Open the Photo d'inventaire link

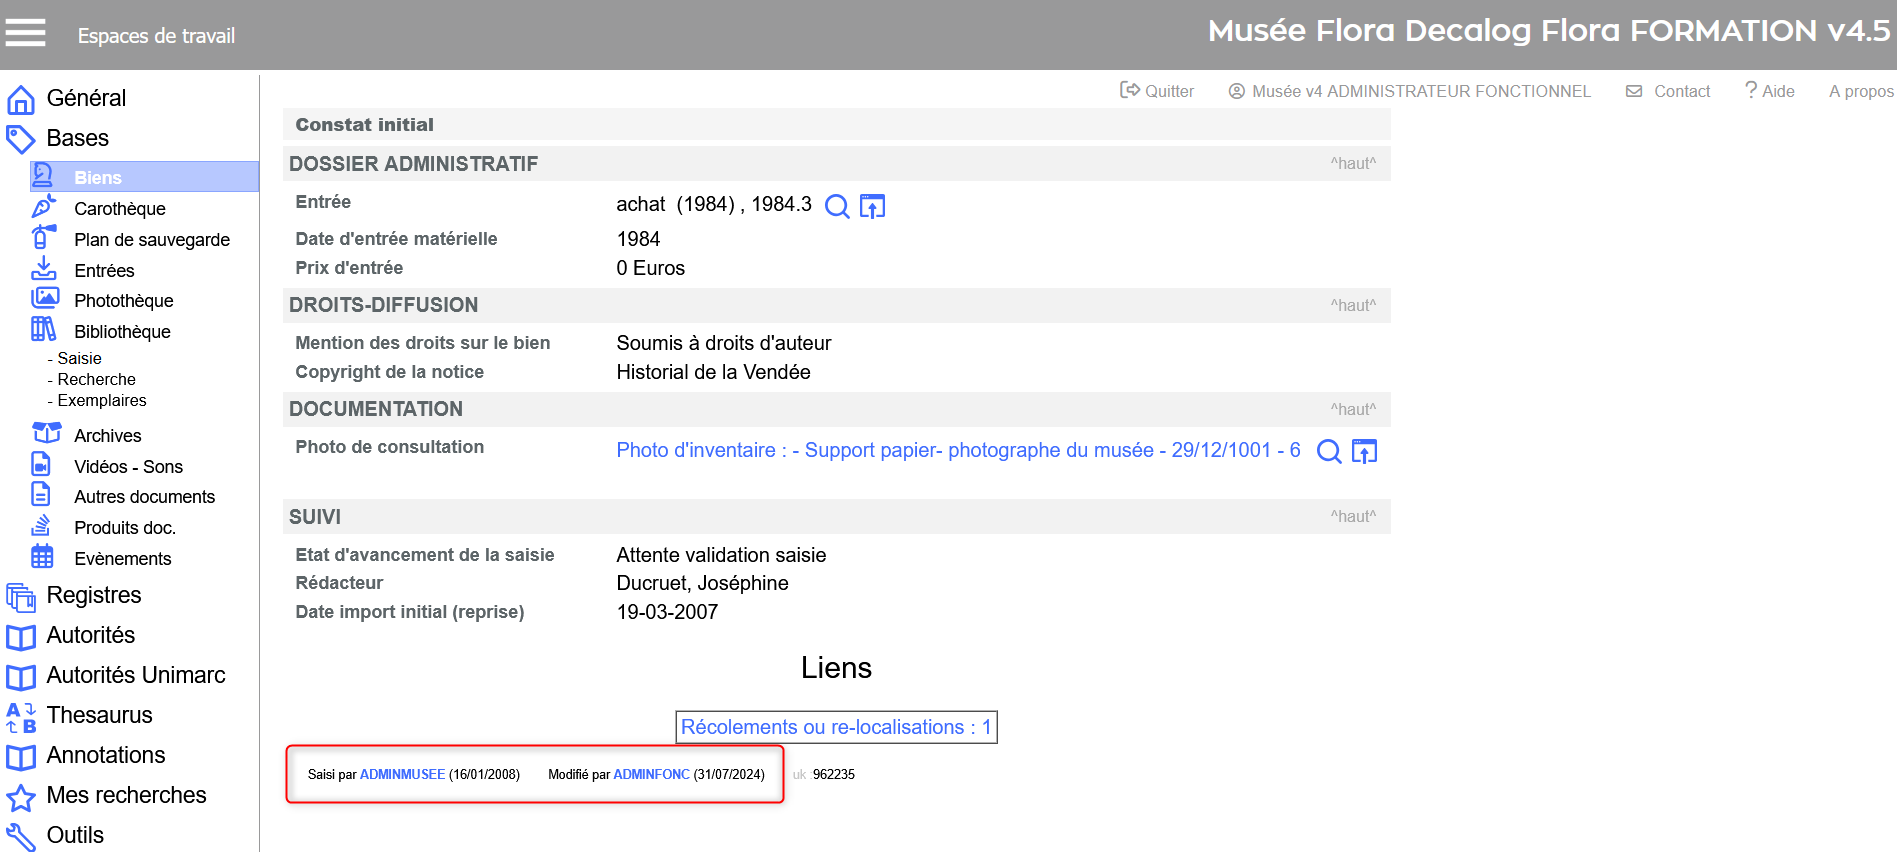pos(958,450)
